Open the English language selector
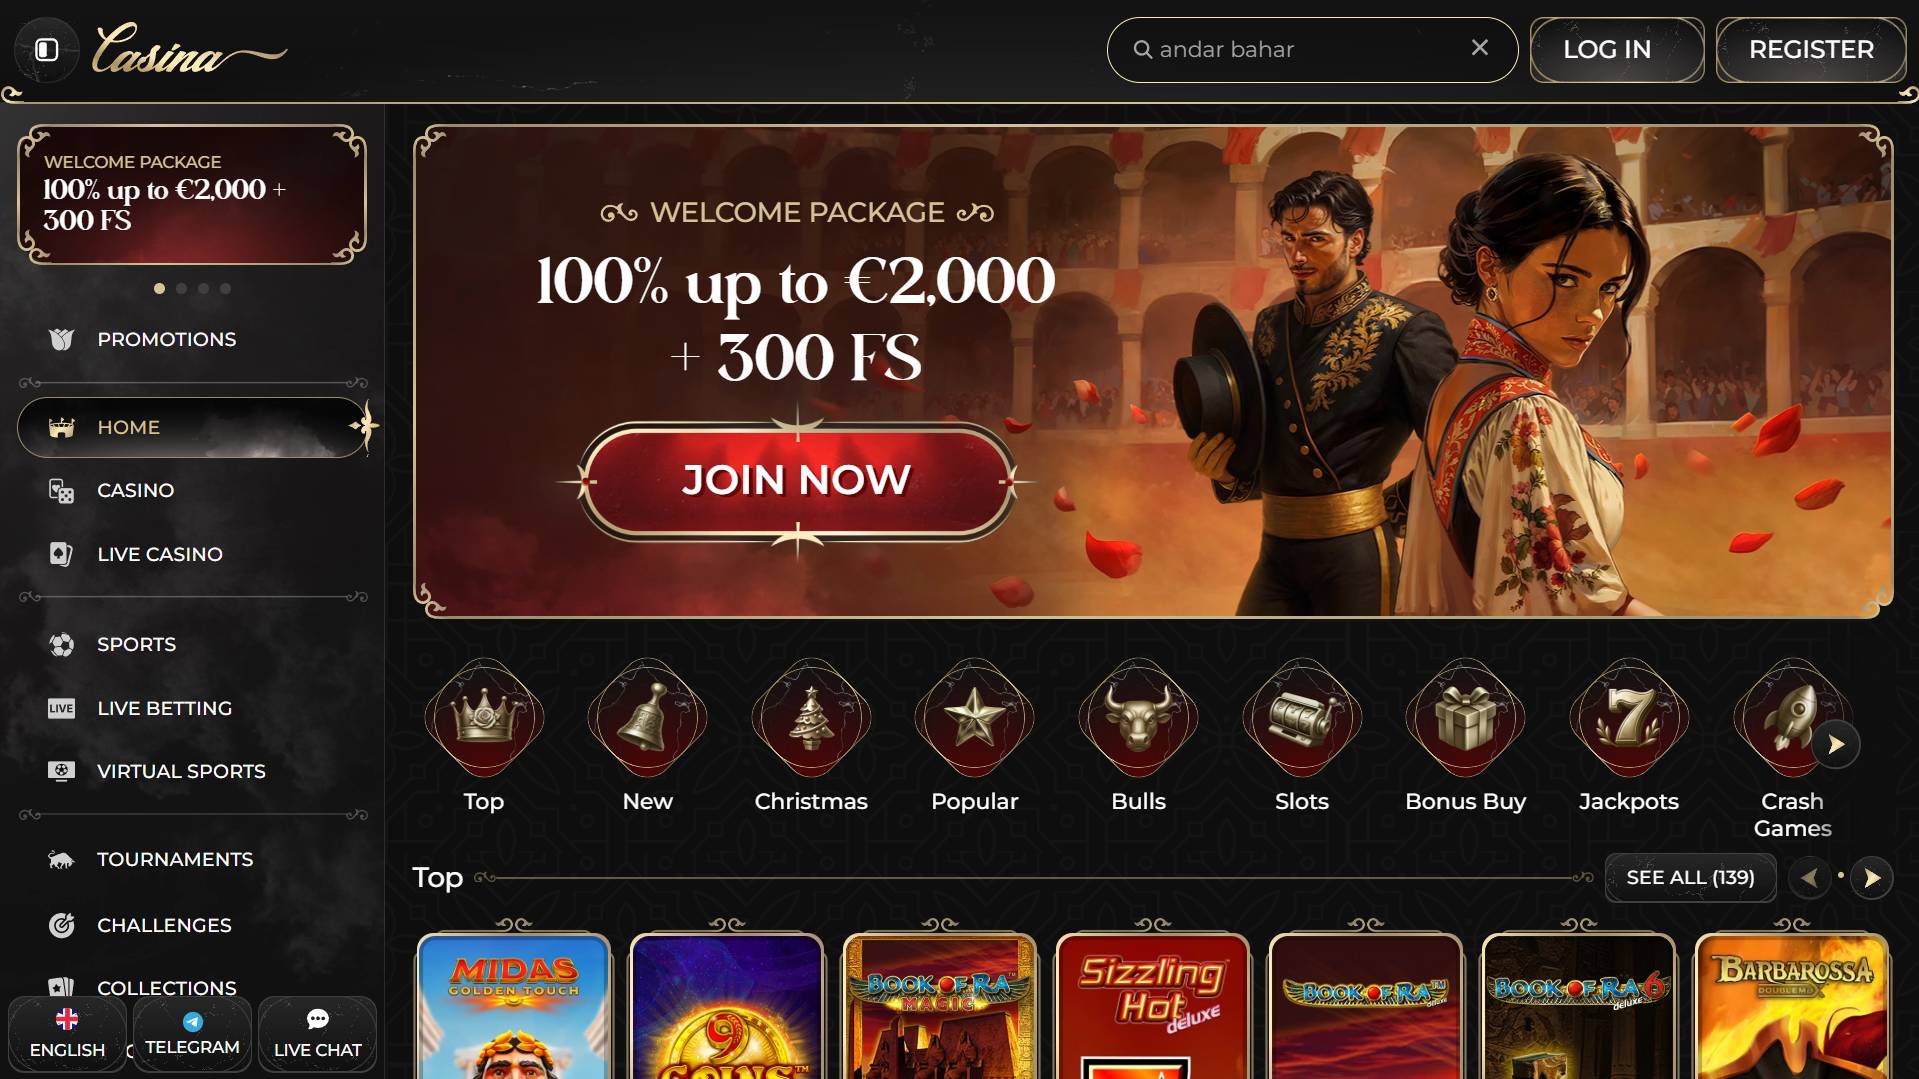The width and height of the screenshot is (1919, 1079). click(67, 1034)
